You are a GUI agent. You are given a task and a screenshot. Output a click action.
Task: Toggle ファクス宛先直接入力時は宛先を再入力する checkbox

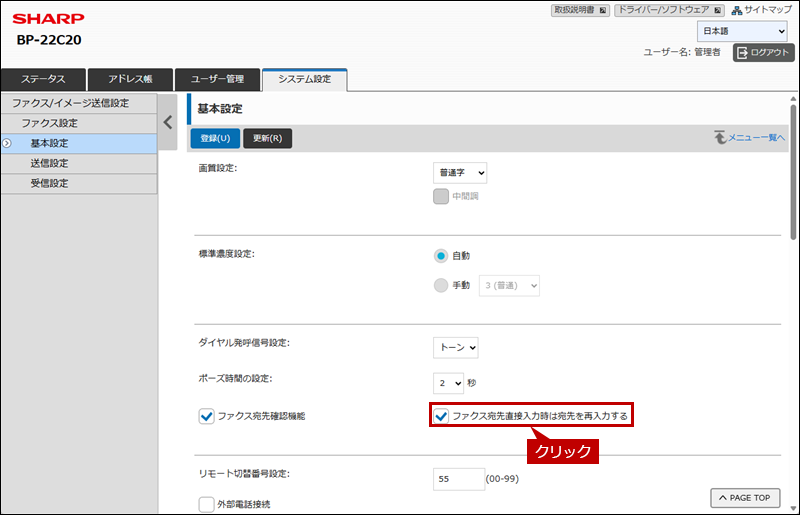(441, 416)
